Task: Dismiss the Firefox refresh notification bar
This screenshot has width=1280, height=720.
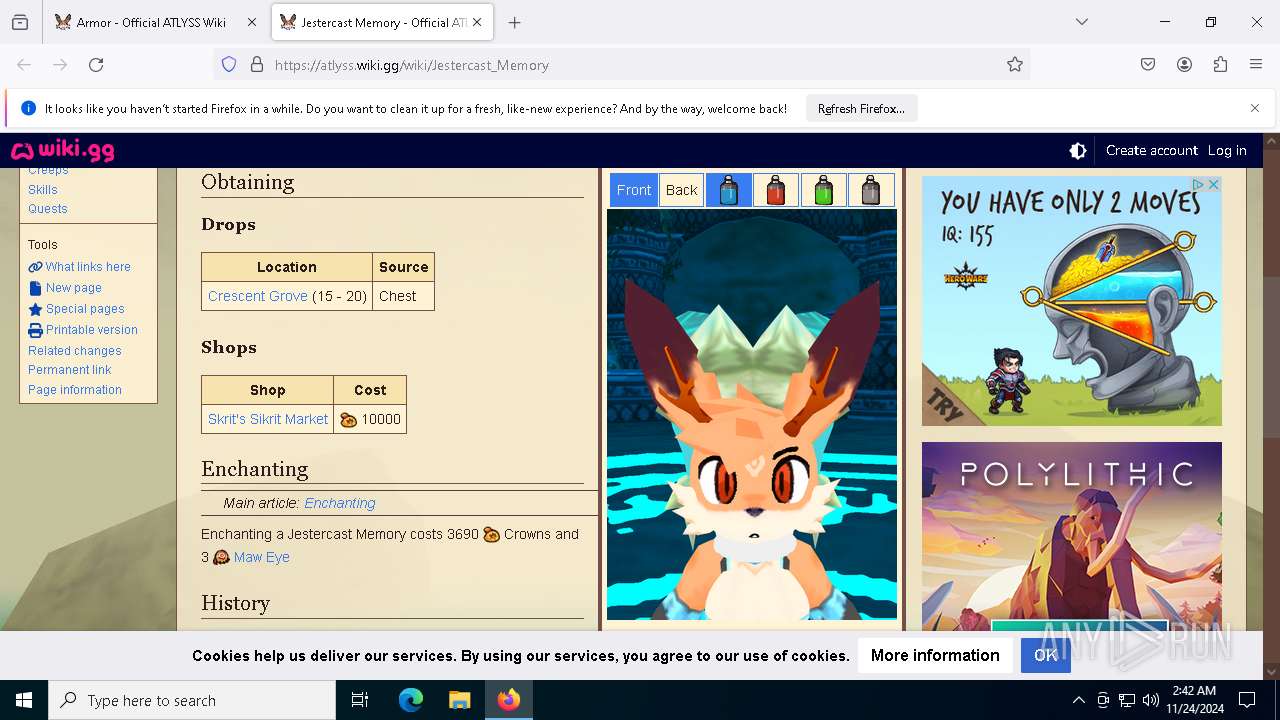Action: [x=1255, y=108]
